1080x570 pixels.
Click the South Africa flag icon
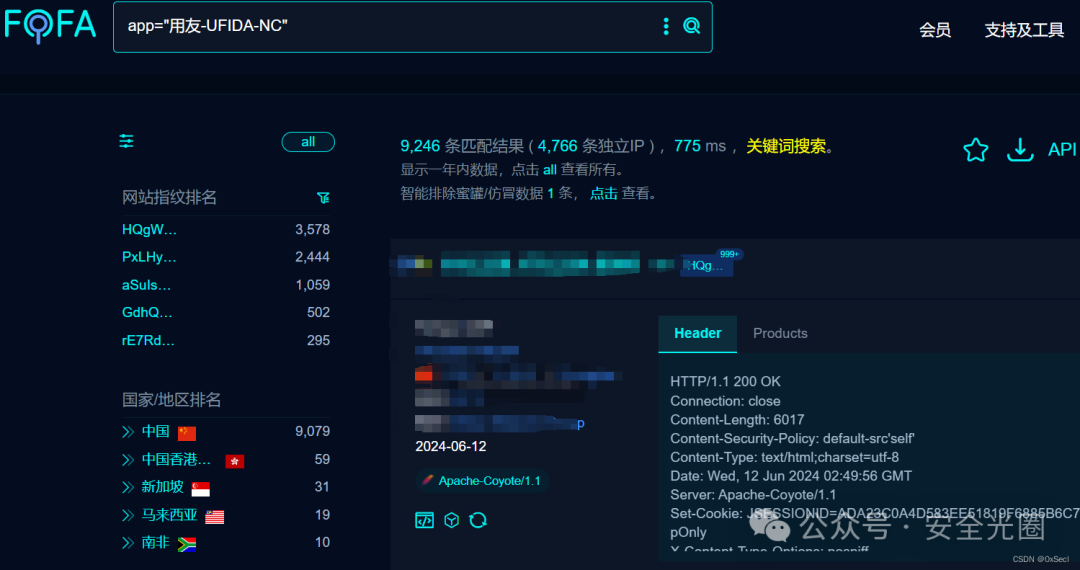187,545
